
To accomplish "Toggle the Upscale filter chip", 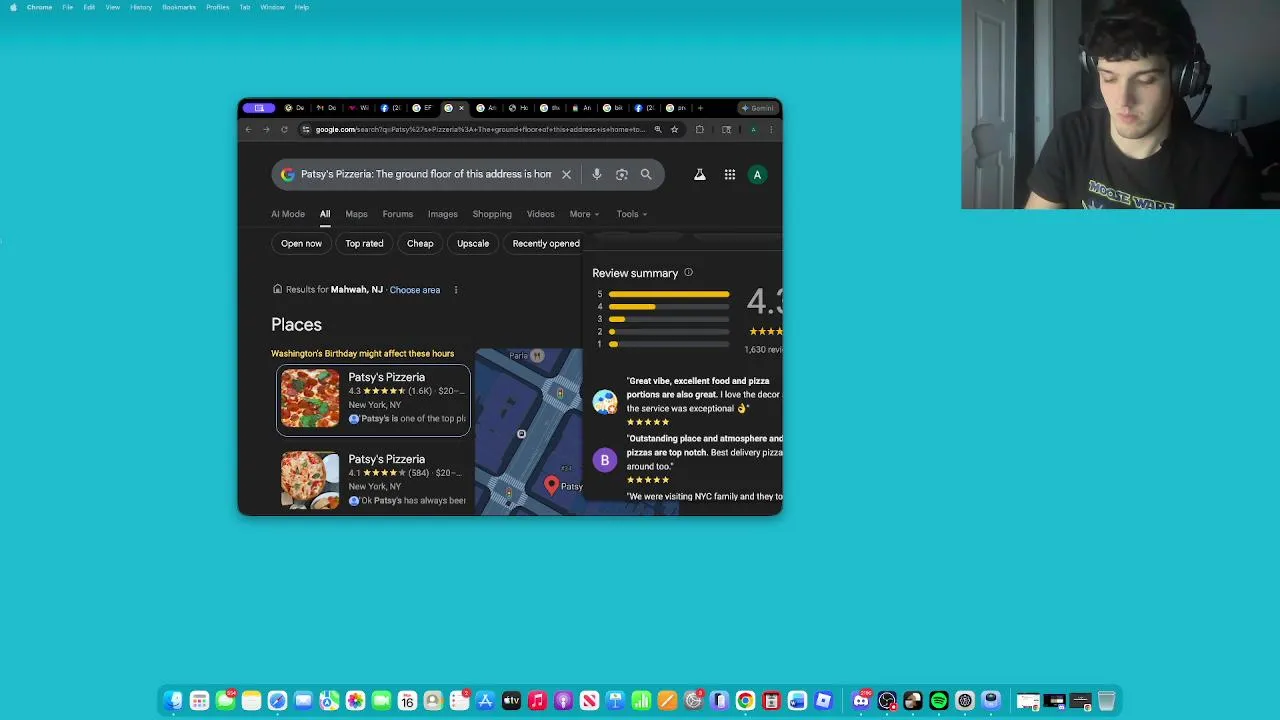I will (473, 243).
